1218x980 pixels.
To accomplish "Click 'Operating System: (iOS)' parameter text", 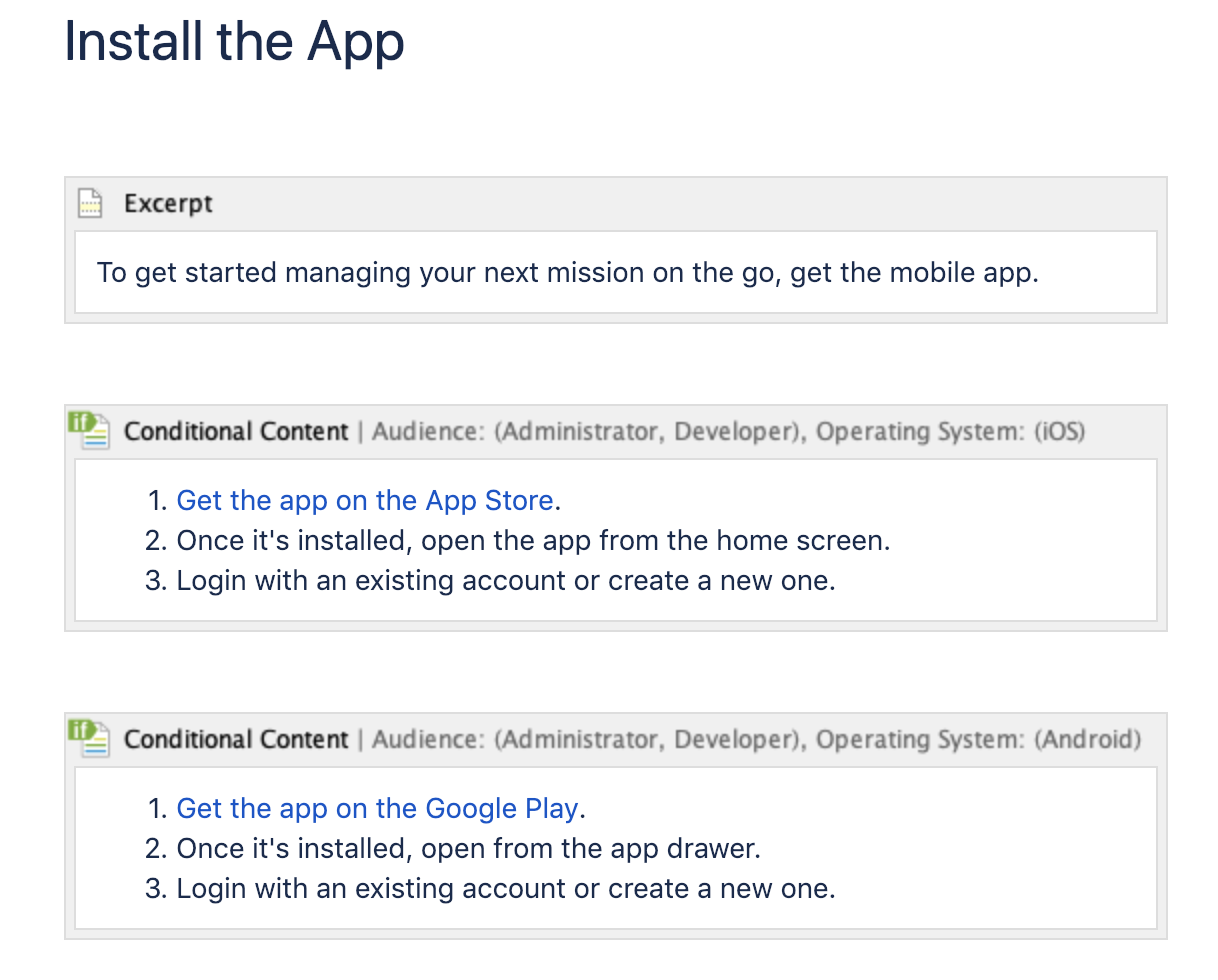I will [950, 432].
